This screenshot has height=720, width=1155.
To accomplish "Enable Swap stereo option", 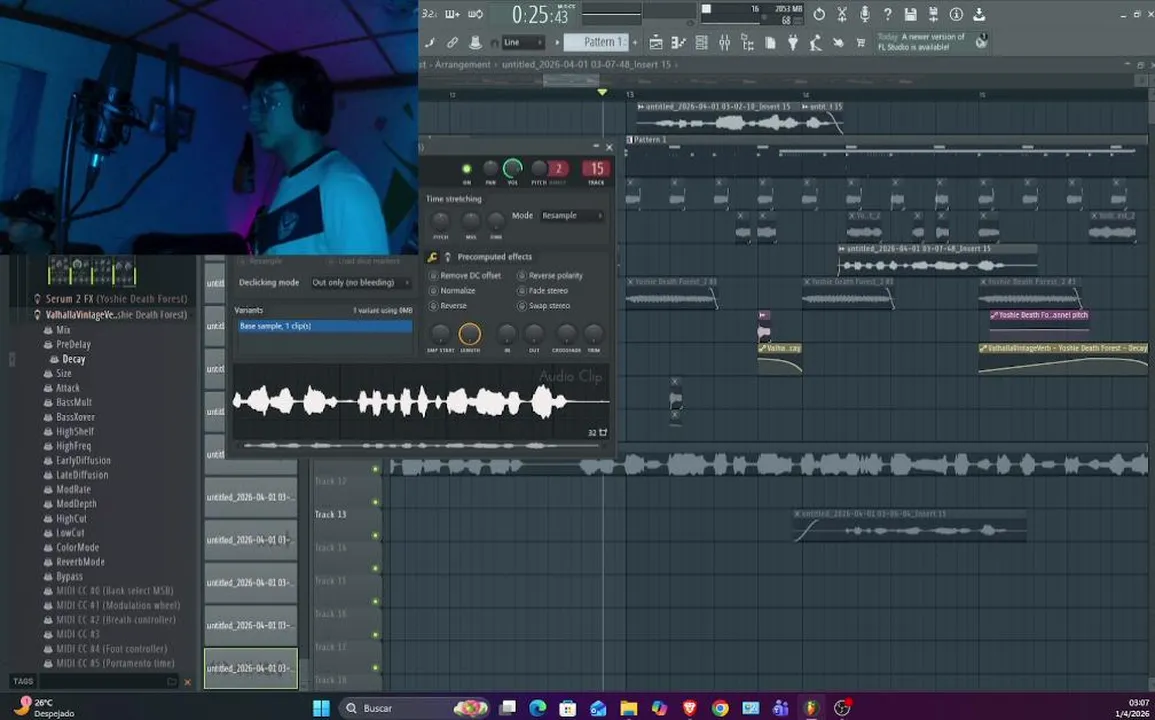I will (544, 306).
